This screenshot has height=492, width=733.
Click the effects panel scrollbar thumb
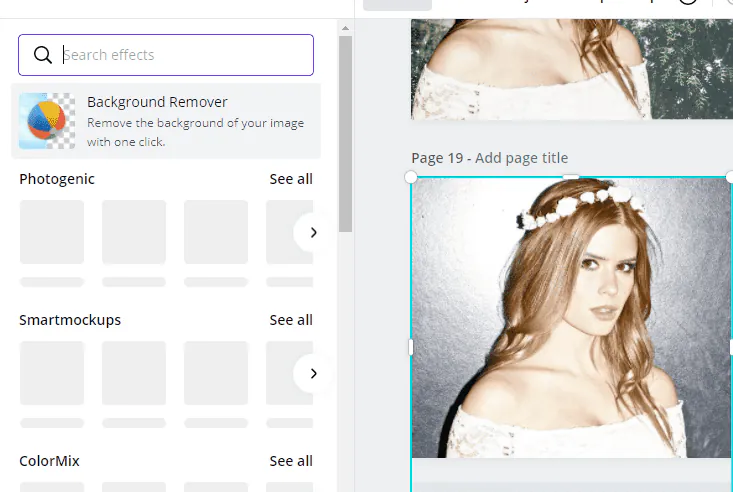(x=345, y=134)
